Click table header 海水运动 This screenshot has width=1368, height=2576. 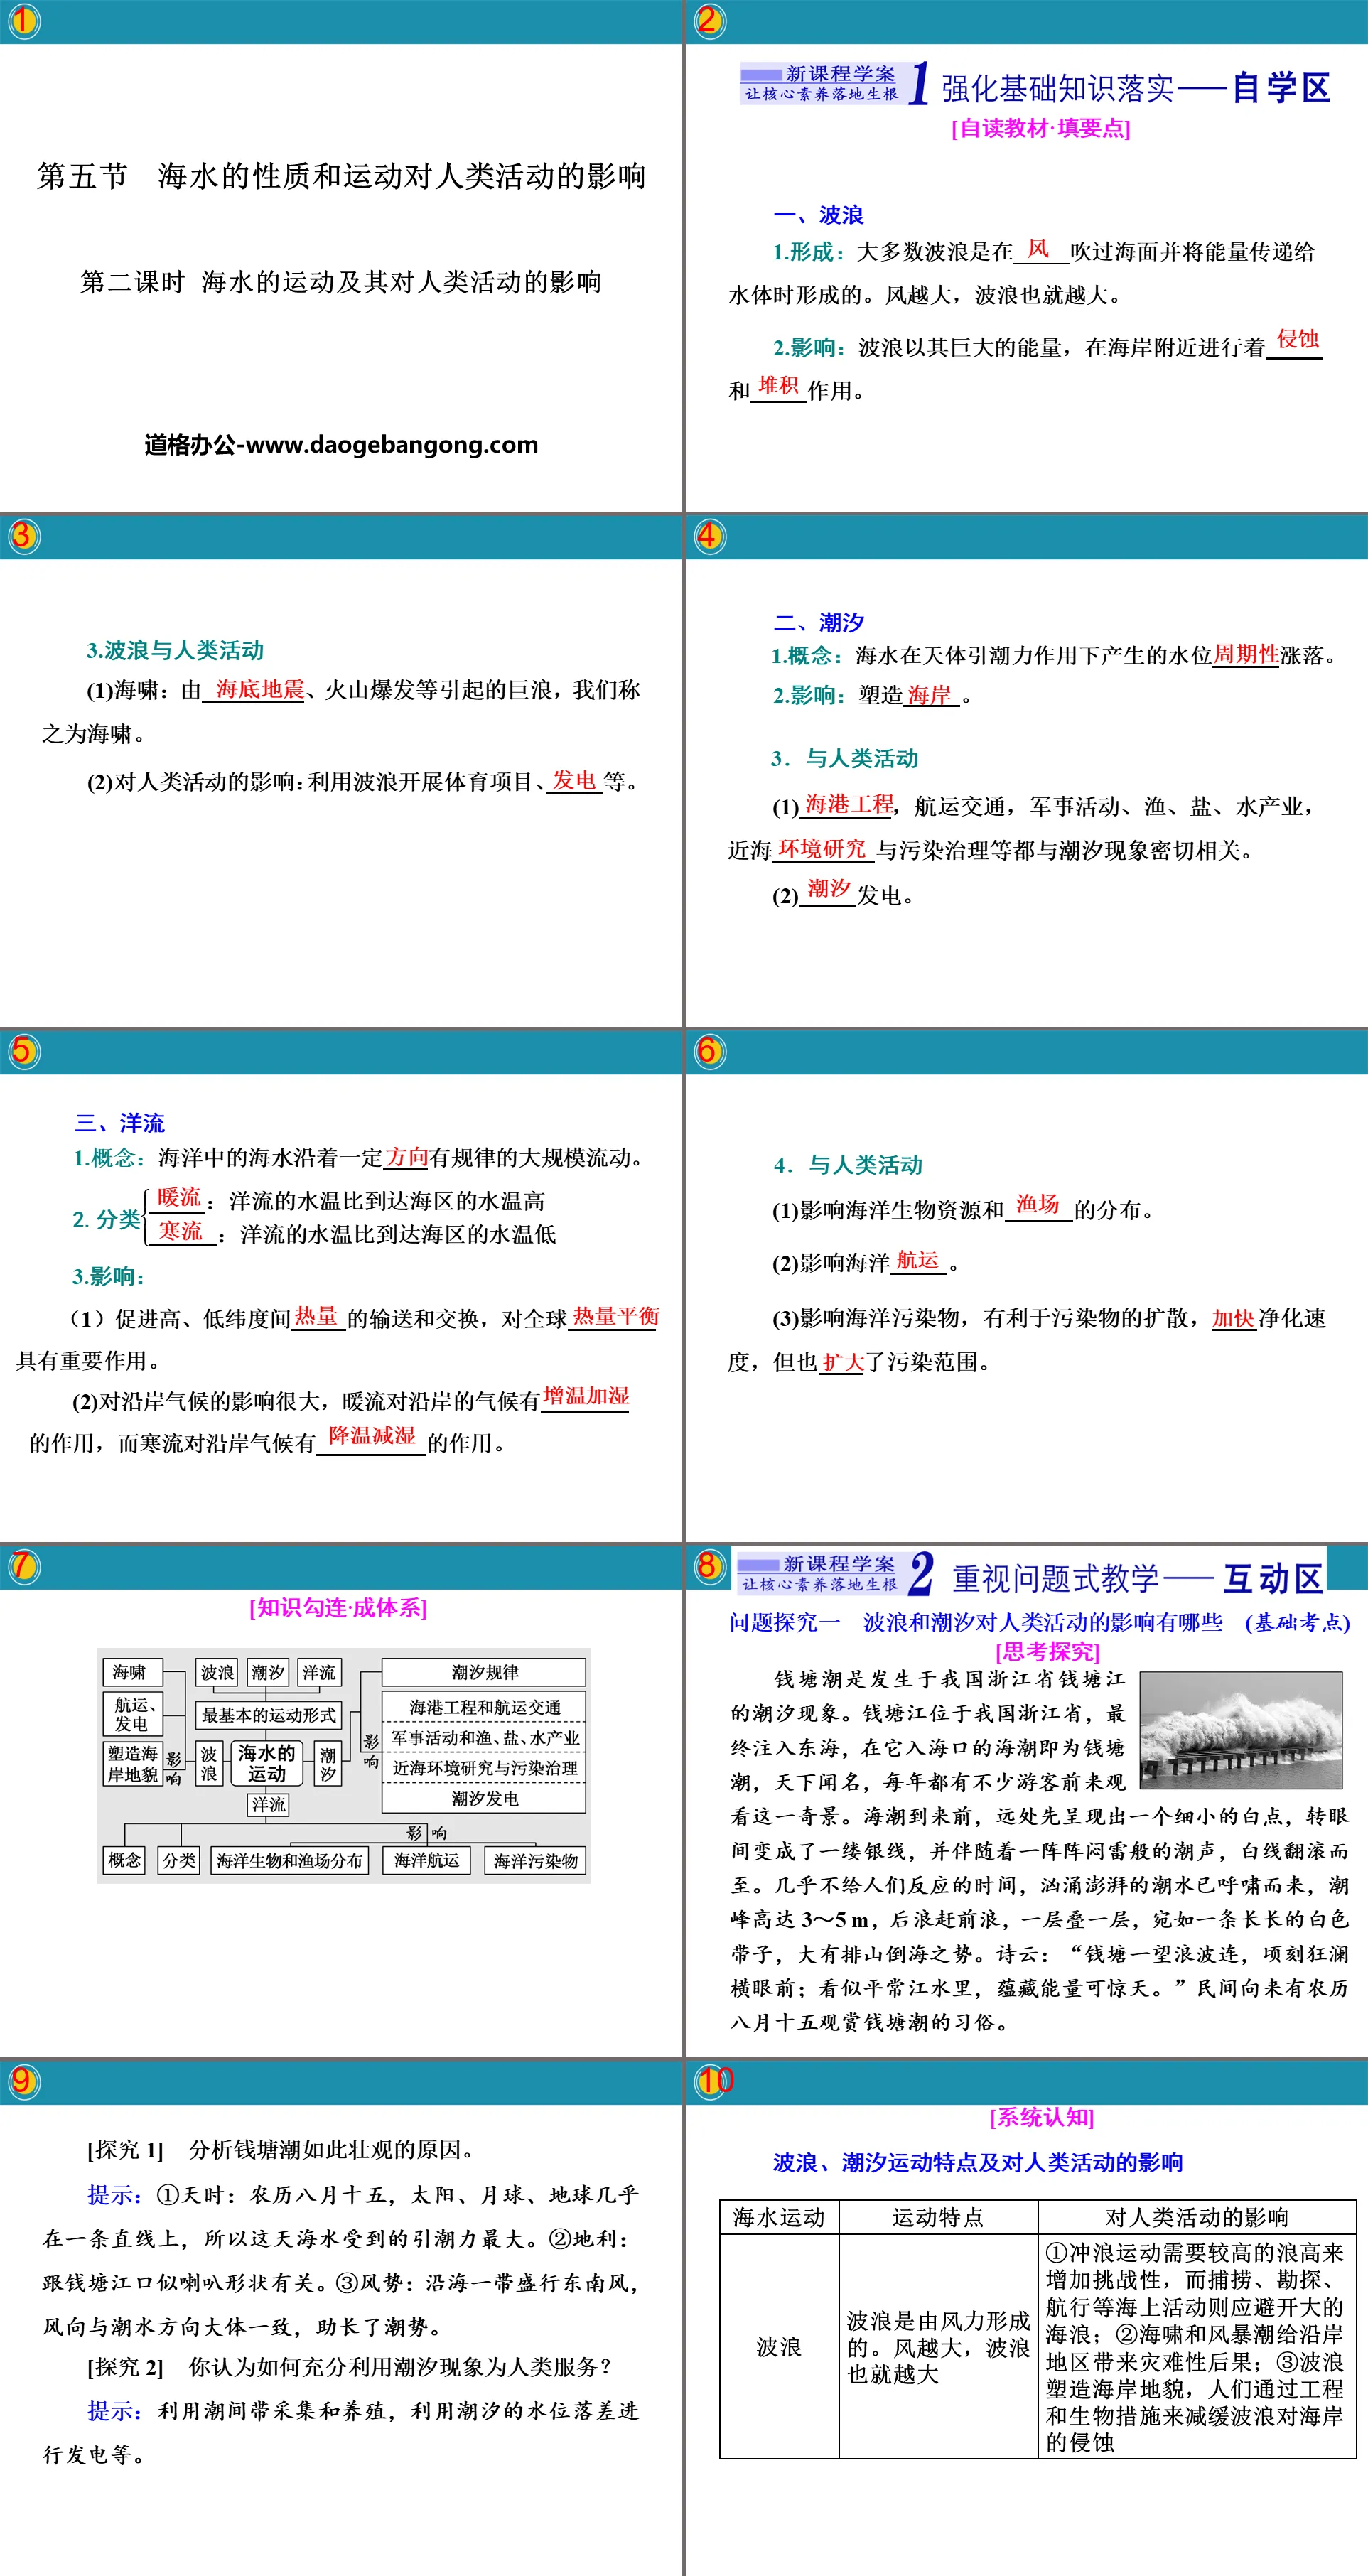point(779,2217)
